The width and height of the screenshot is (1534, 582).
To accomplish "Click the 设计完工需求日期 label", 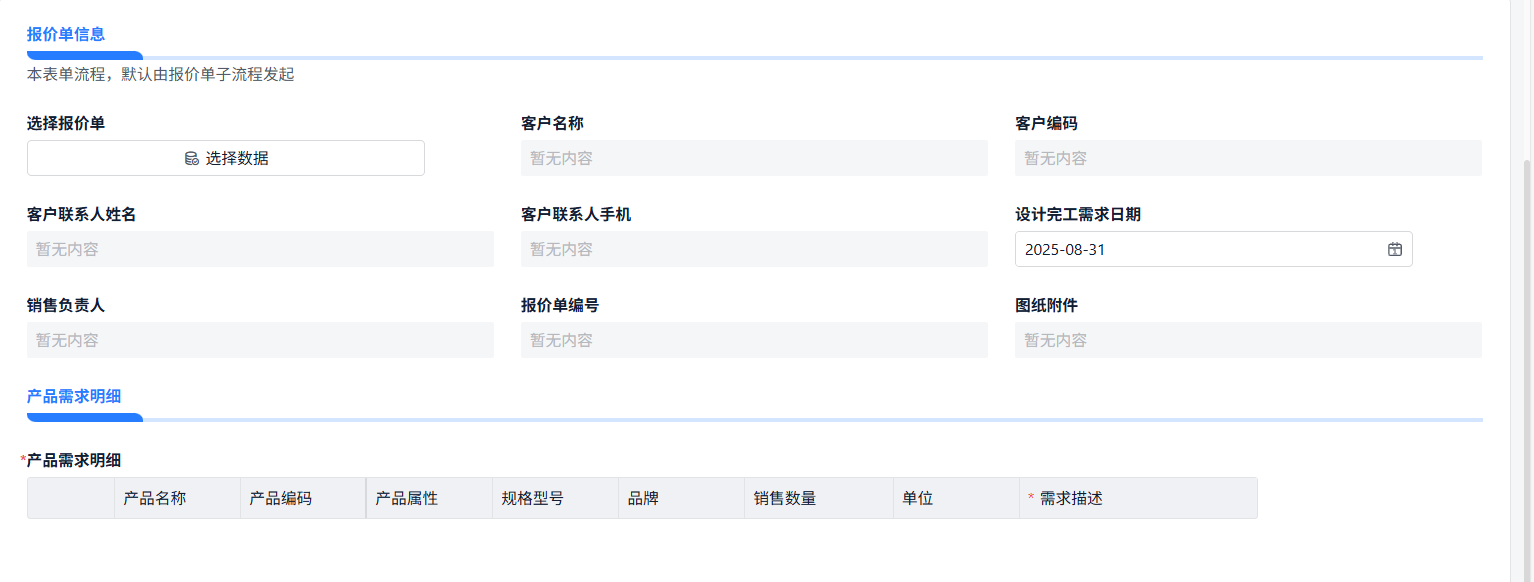I will coord(1078,214).
